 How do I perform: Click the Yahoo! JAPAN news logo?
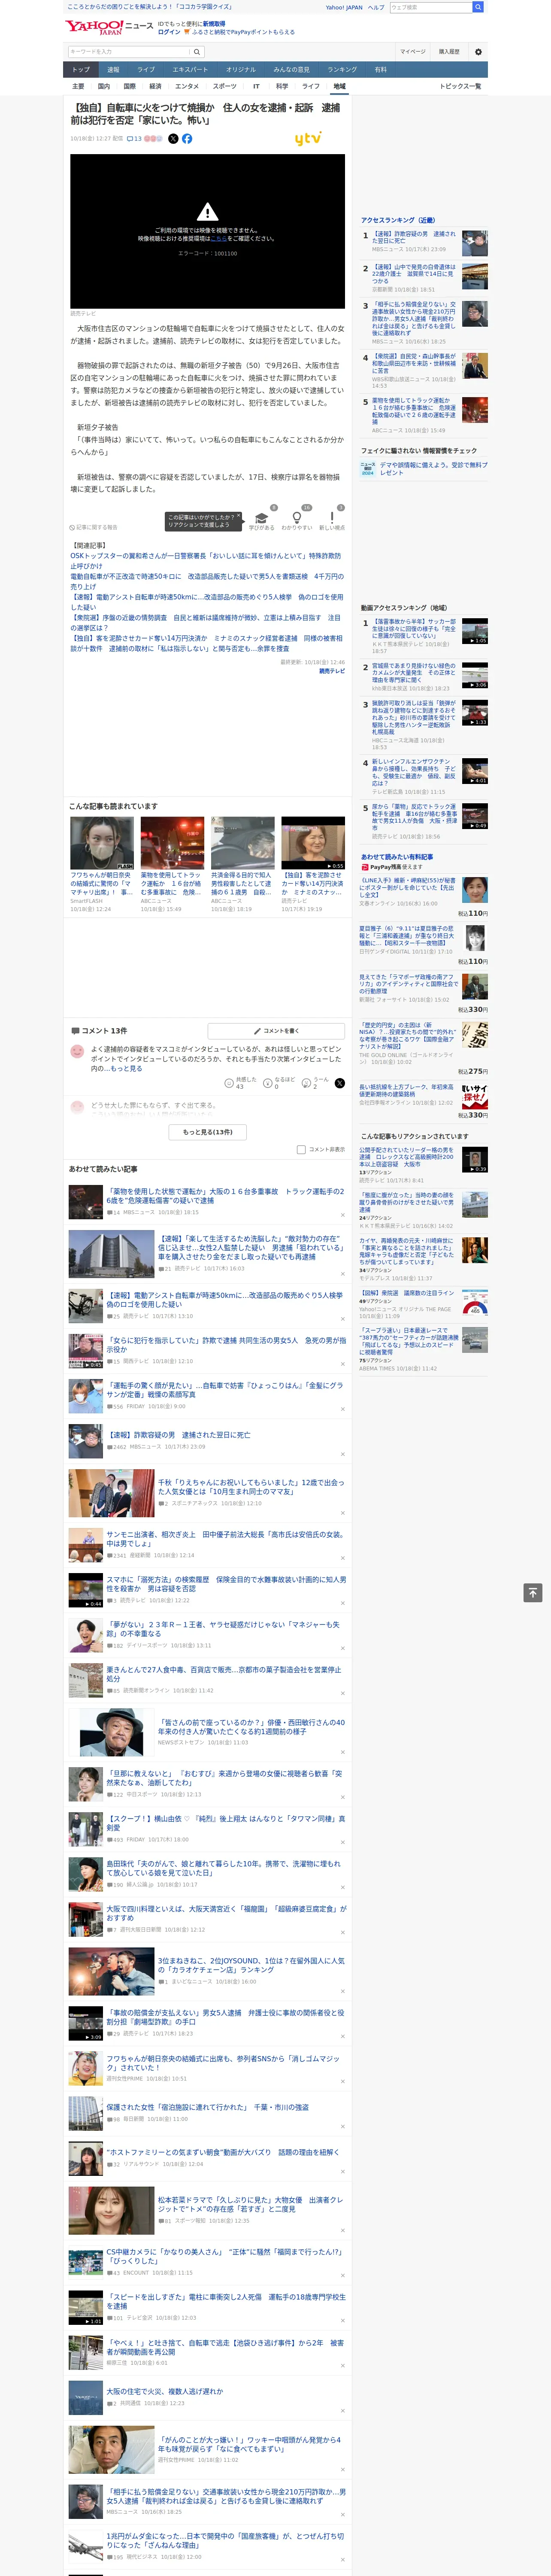[x=109, y=27]
